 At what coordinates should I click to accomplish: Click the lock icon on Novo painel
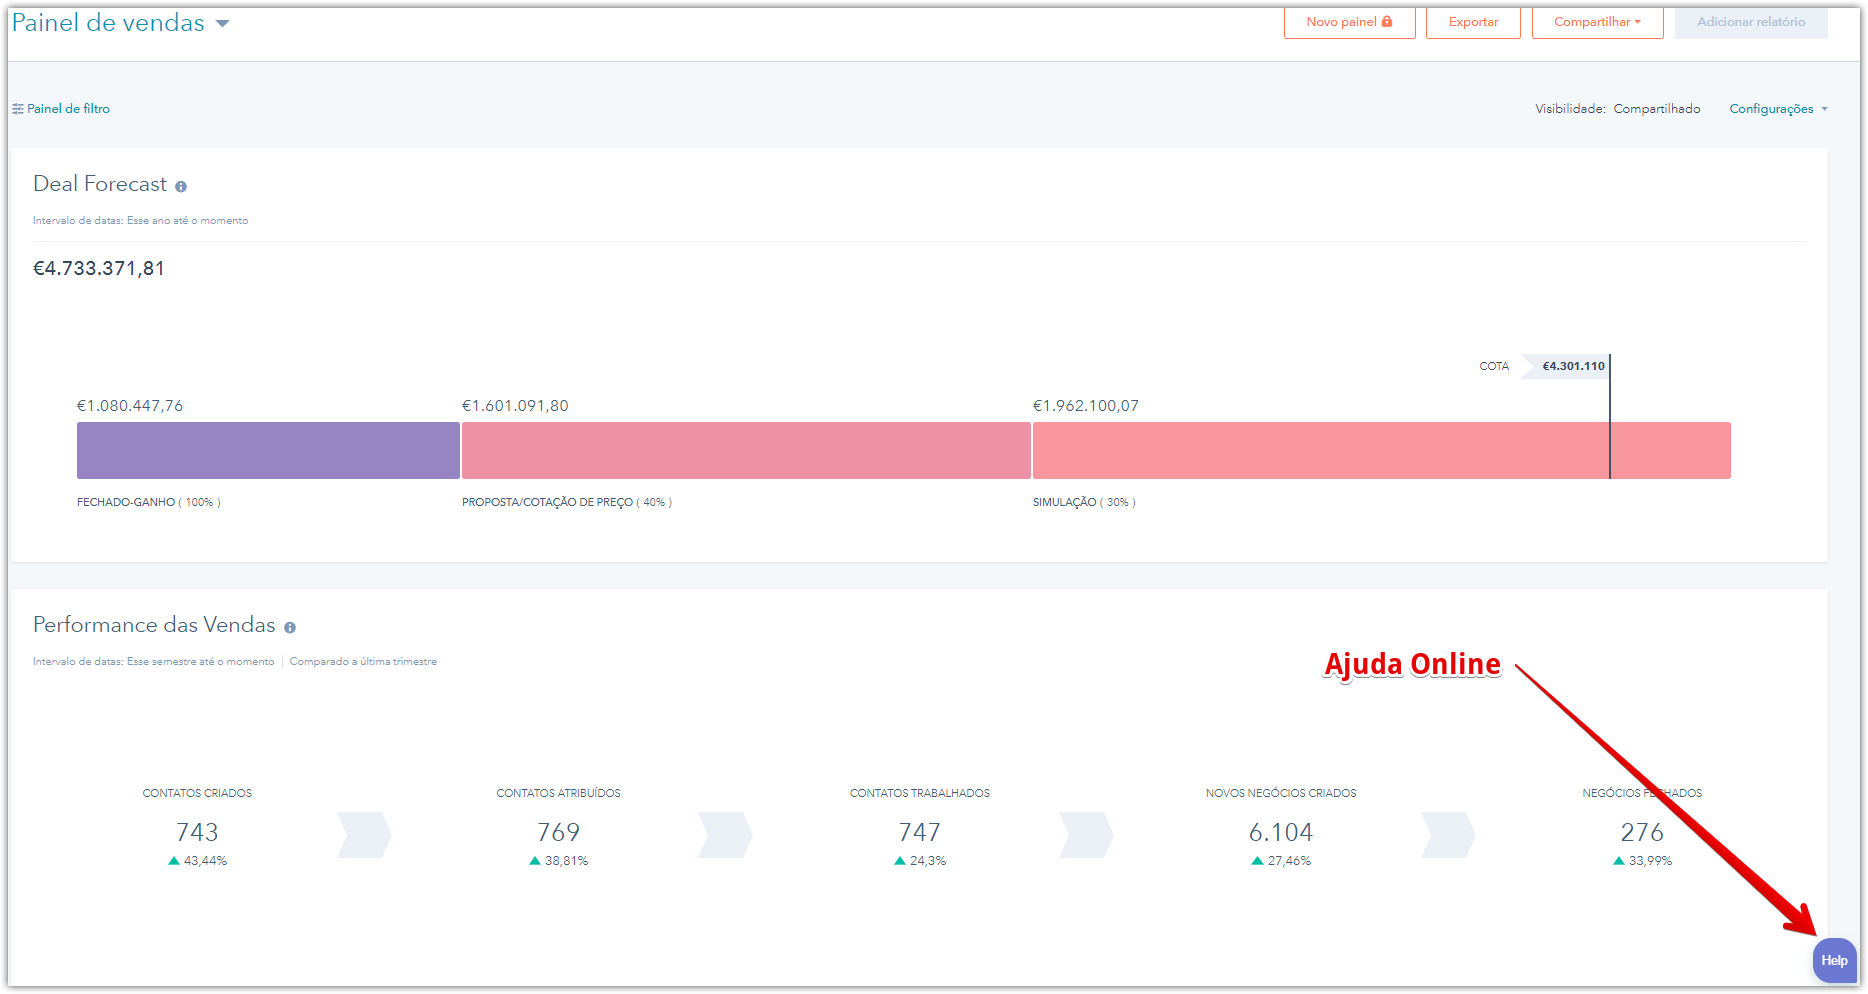click(1387, 22)
